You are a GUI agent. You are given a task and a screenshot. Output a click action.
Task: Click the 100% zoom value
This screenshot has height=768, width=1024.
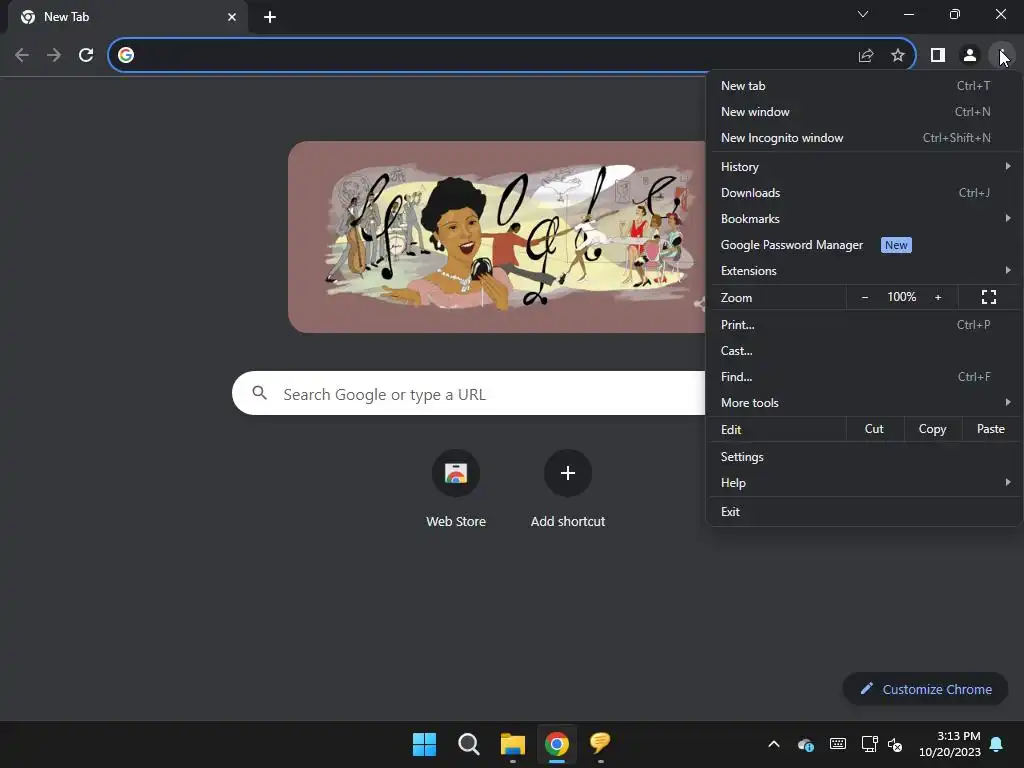click(901, 297)
